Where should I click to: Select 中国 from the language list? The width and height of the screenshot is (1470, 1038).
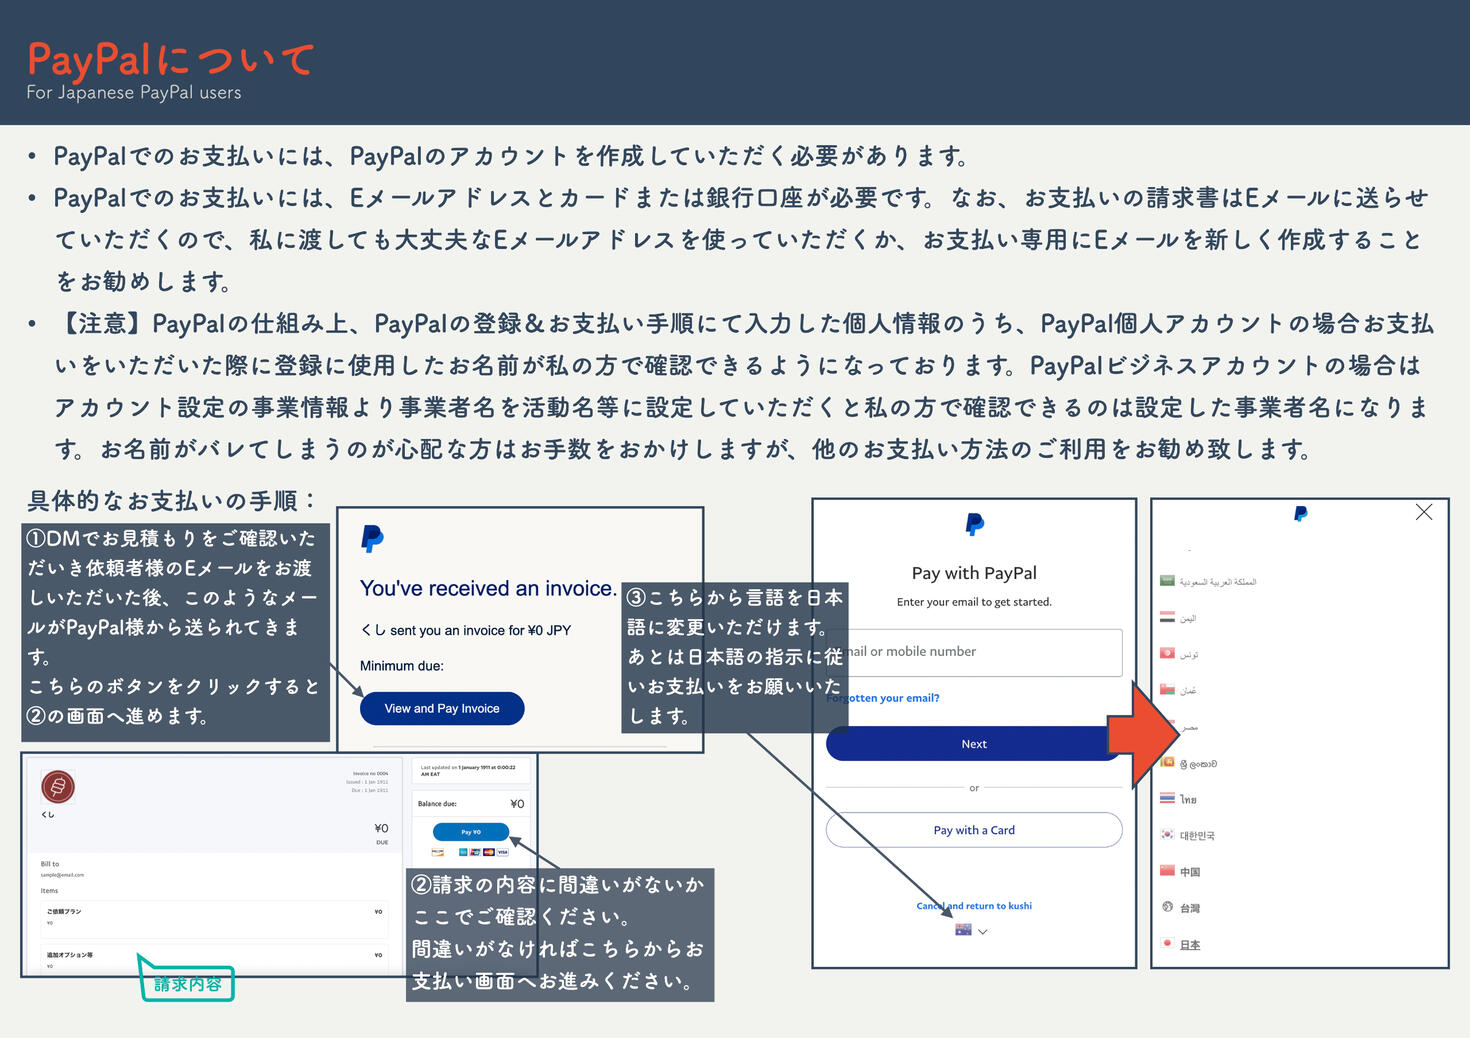(x=1190, y=872)
